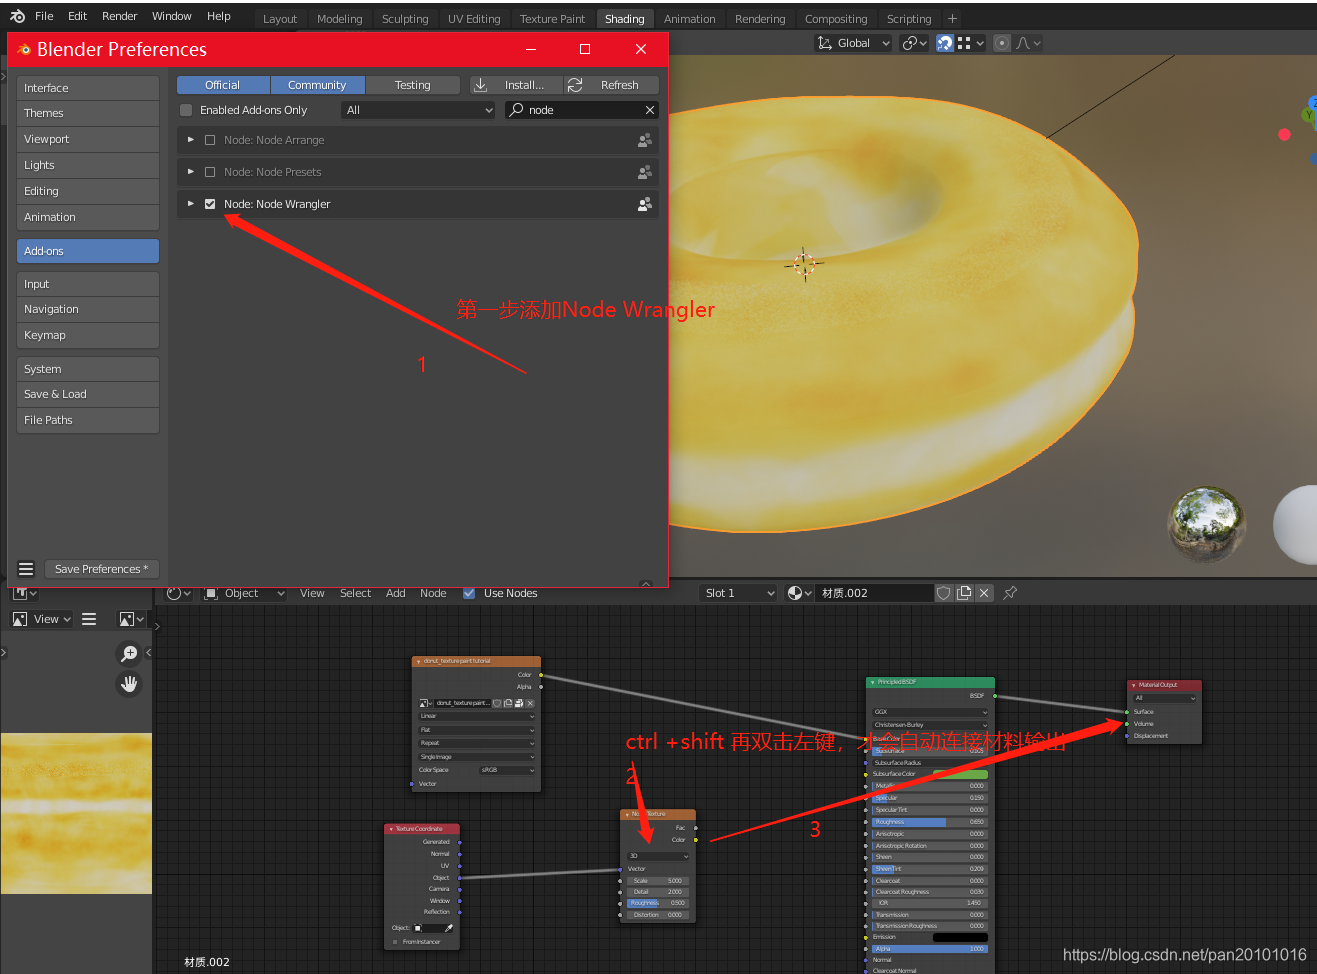The width and height of the screenshot is (1317, 974).
Task: Click the community icon on the Node Presets row
Action: tap(645, 172)
